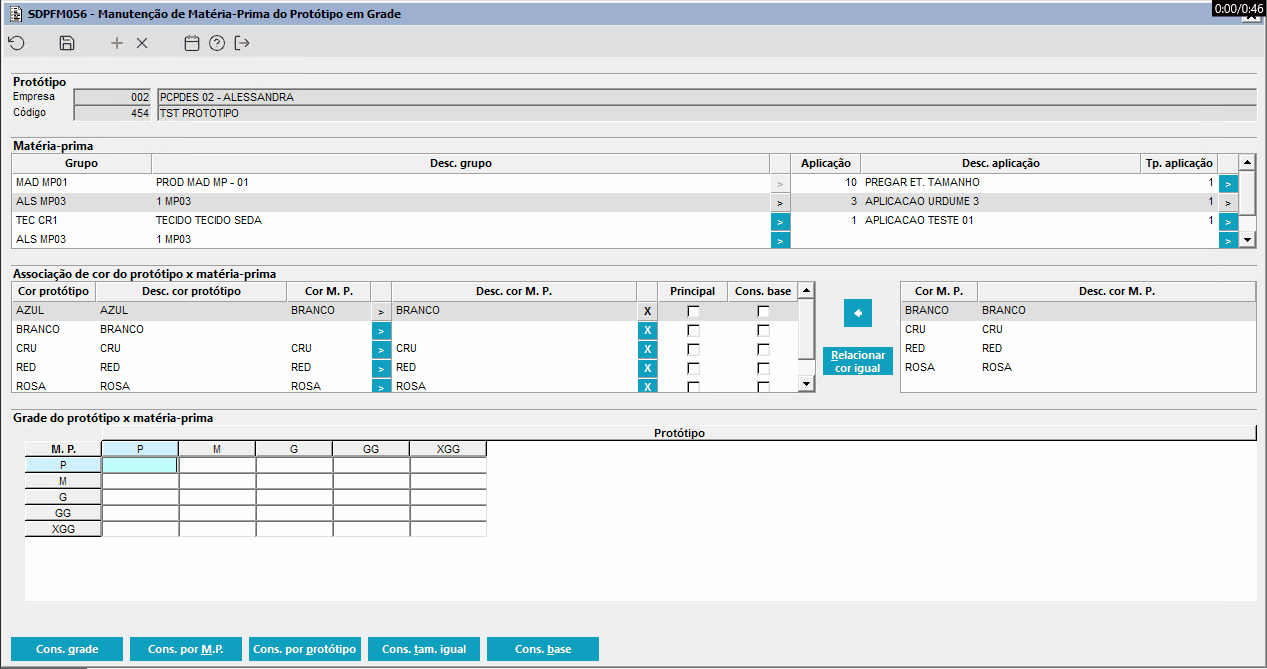1267x669 pixels.
Task: Select grade cell at M.P. M, column M
Action: click(x=217, y=481)
